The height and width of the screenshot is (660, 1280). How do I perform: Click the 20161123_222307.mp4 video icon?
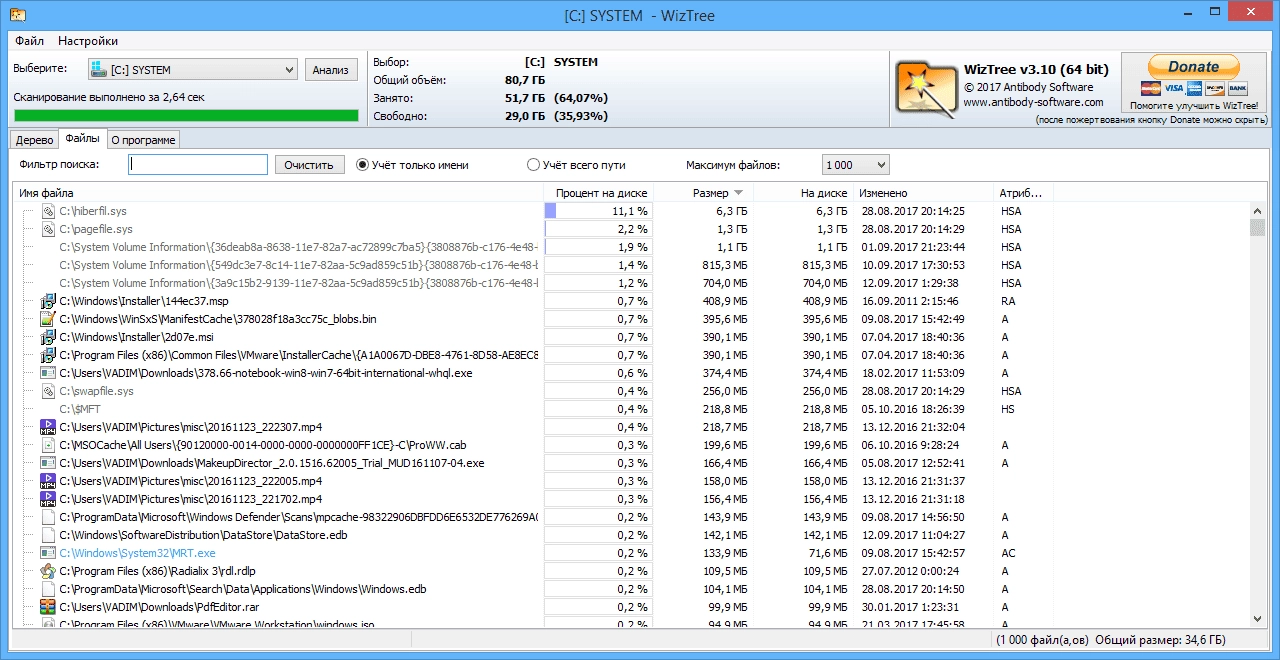[47, 427]
